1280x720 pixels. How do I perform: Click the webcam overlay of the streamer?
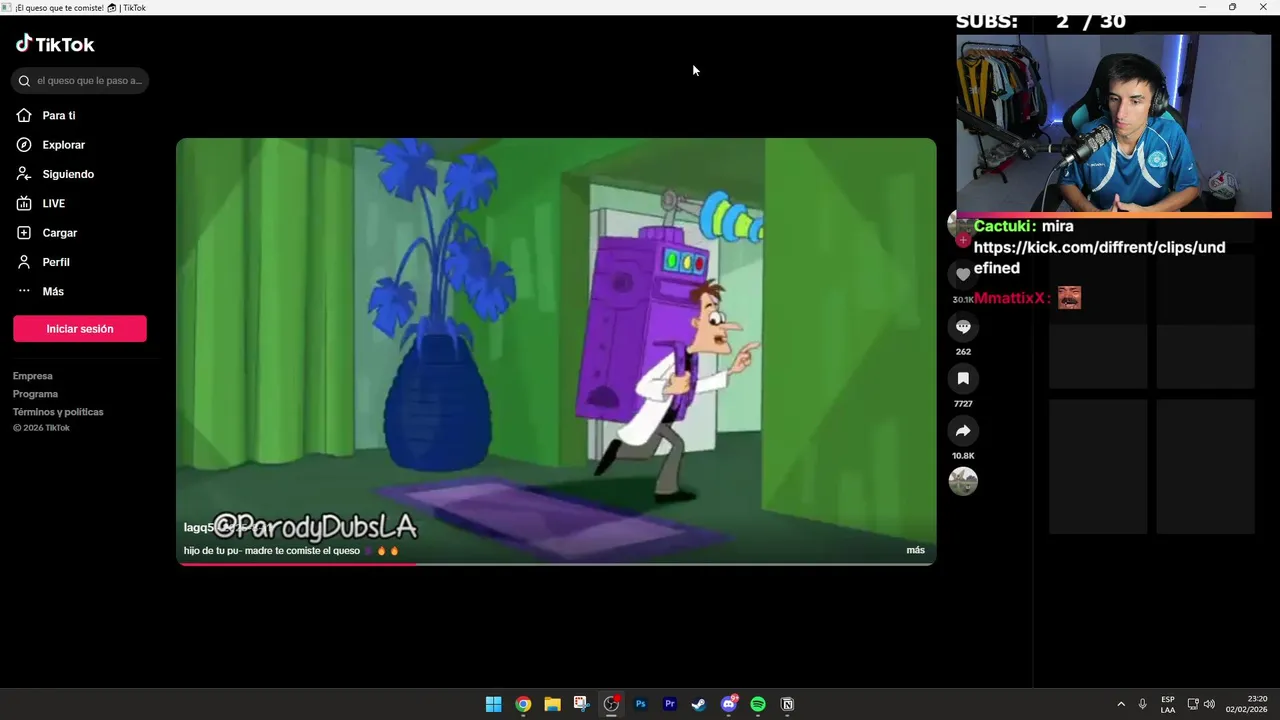click(1113, 123)
